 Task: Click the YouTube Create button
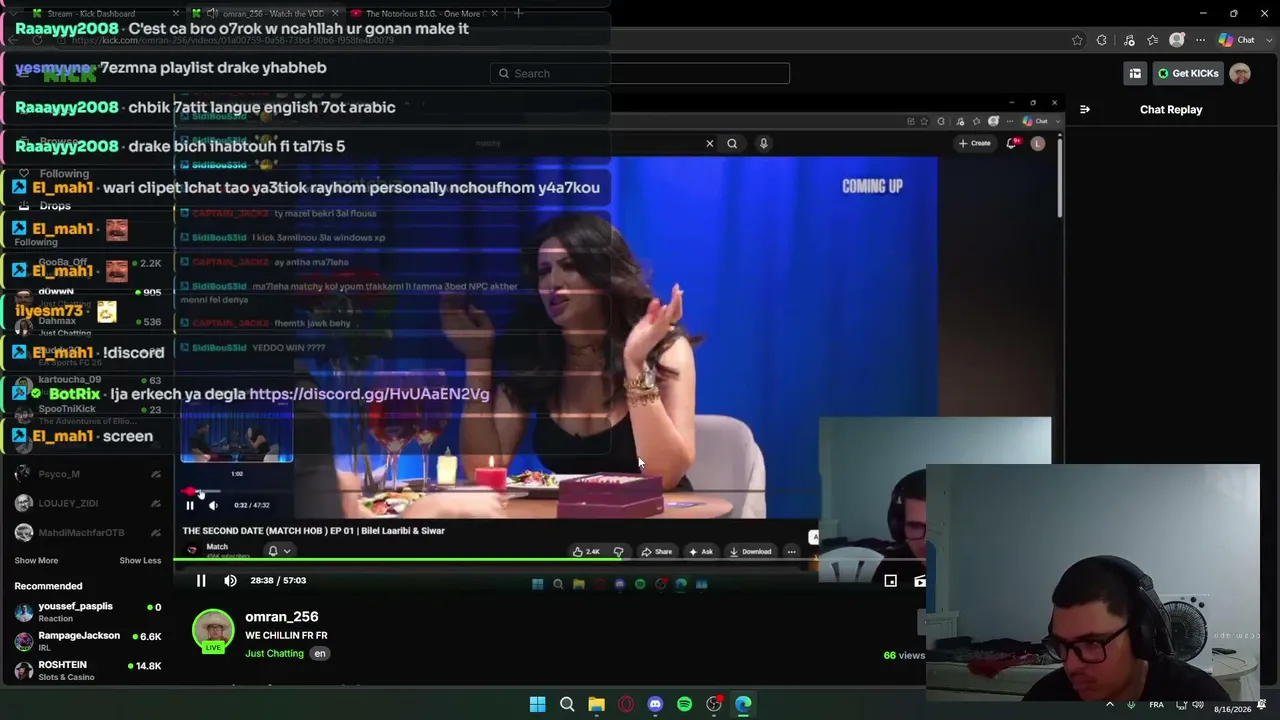tap(974, 143)
